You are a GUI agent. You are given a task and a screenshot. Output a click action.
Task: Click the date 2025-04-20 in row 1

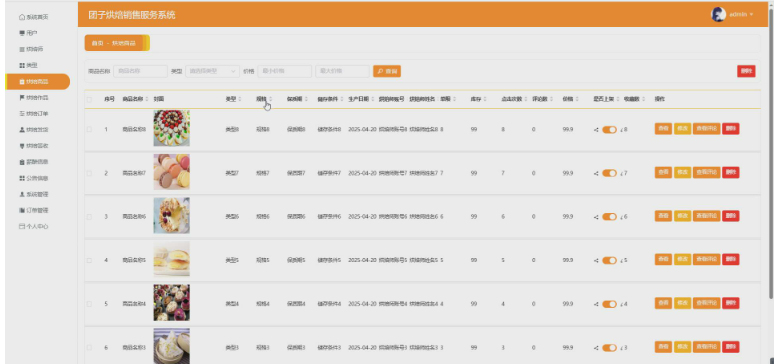(362, 129)
